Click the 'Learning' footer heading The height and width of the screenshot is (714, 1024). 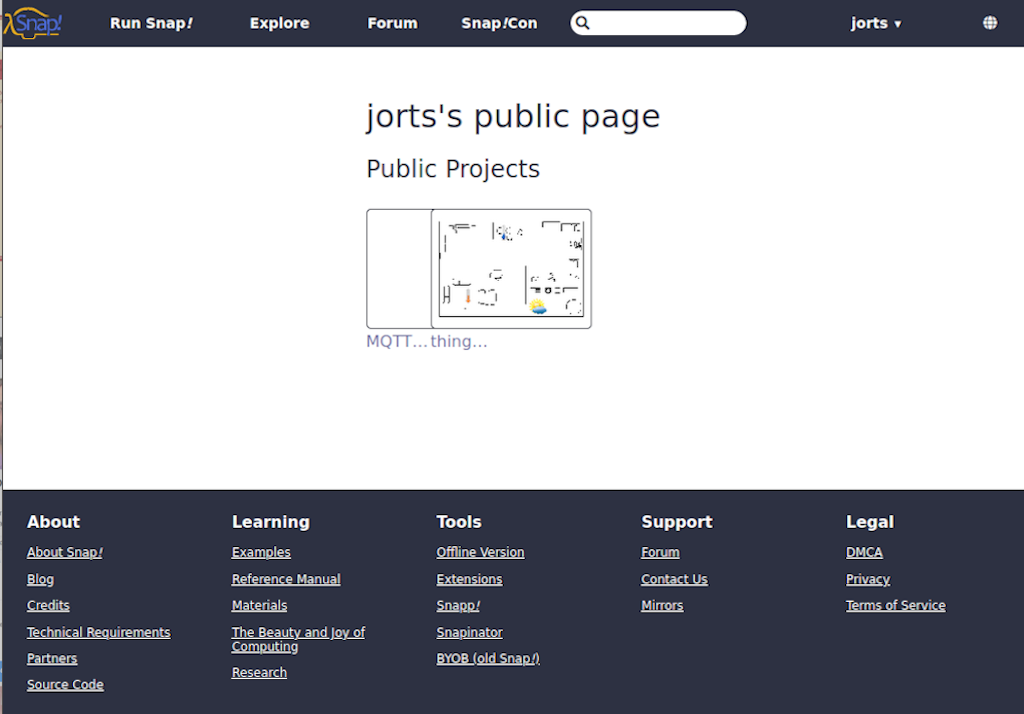[271, 522]
